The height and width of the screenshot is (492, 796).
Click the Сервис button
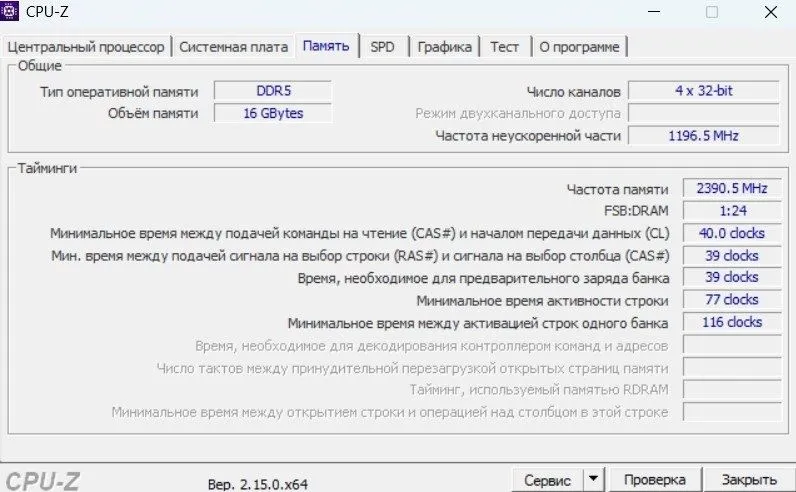click(547, 480)
